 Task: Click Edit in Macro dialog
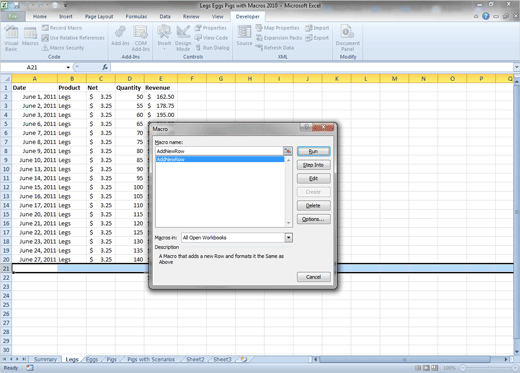(313, 179)
